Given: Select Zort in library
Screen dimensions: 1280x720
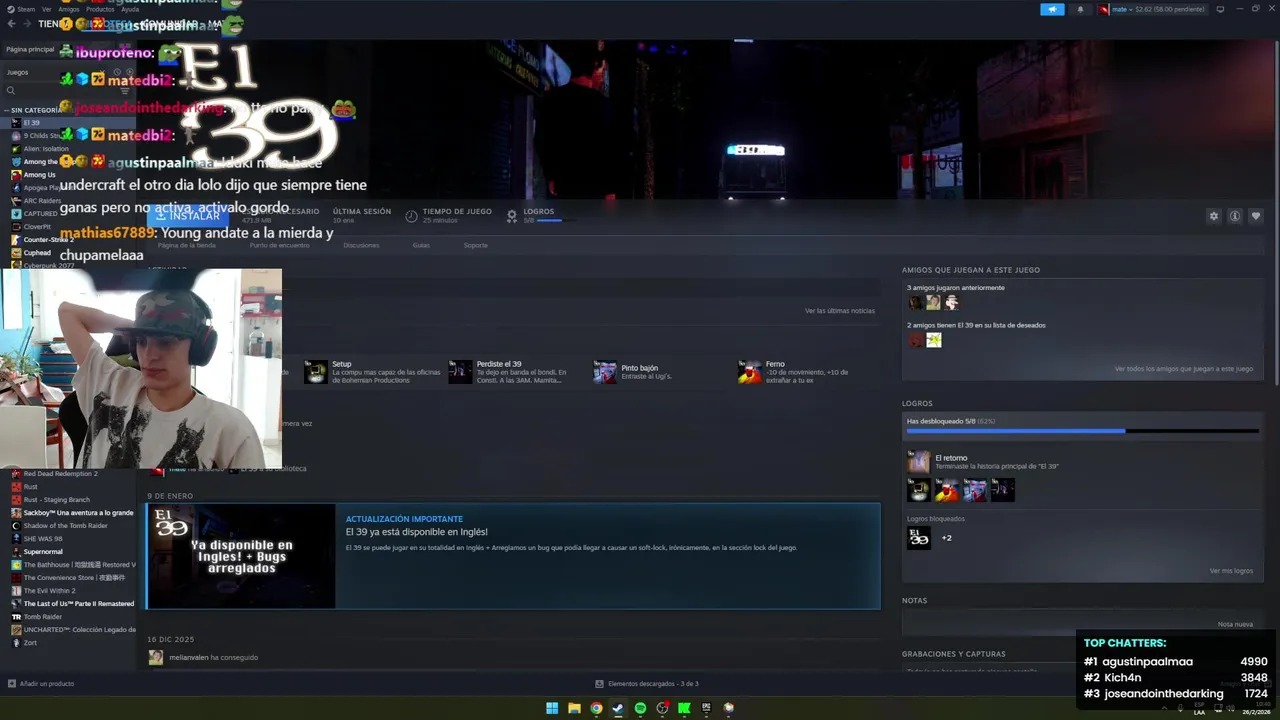Looking at the screenshot, I should (30, 643).
